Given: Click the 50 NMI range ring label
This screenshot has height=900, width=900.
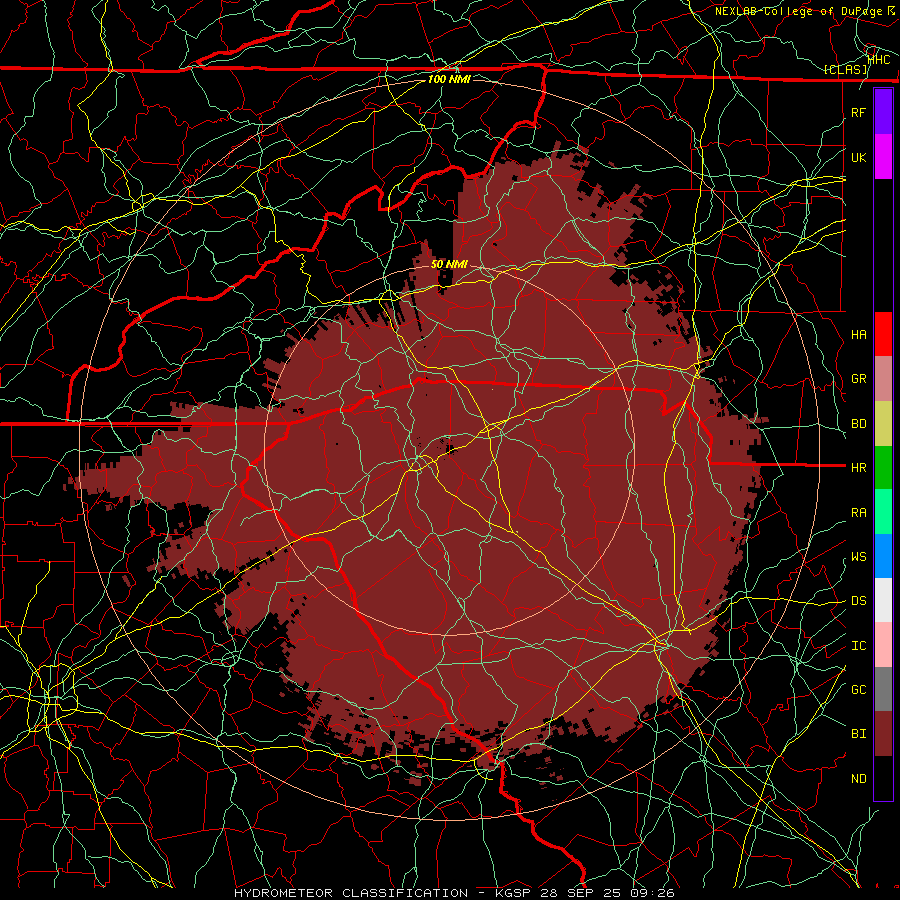Looking at the screenshot, I should 449,264.
